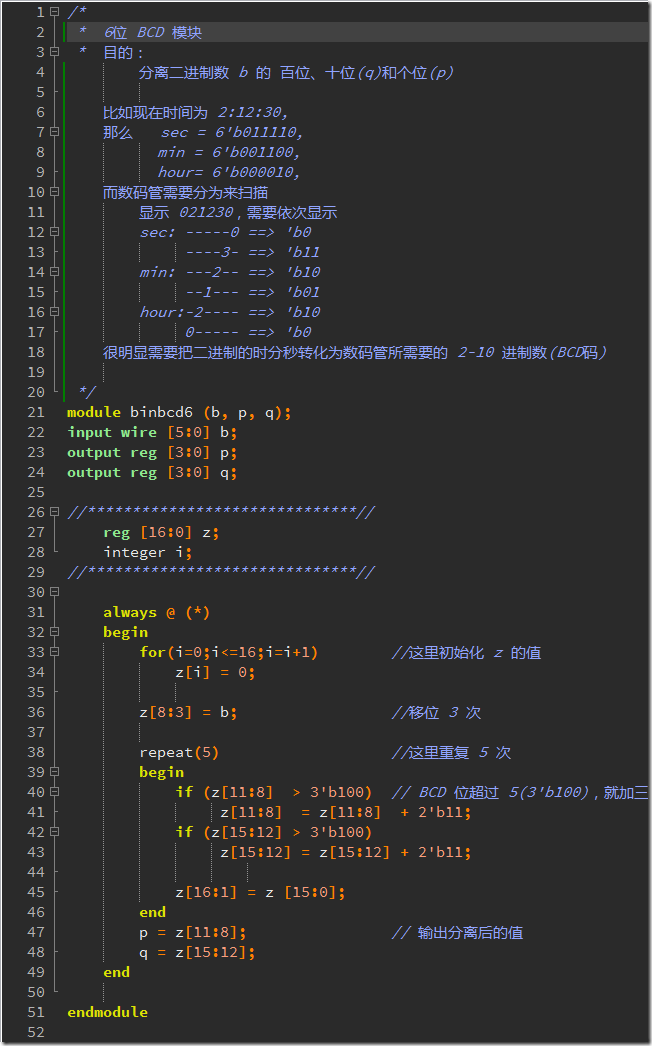Click the comment 'sec = 6'b011110,'
Screen dimensions: 652x1046
[232, 132]
